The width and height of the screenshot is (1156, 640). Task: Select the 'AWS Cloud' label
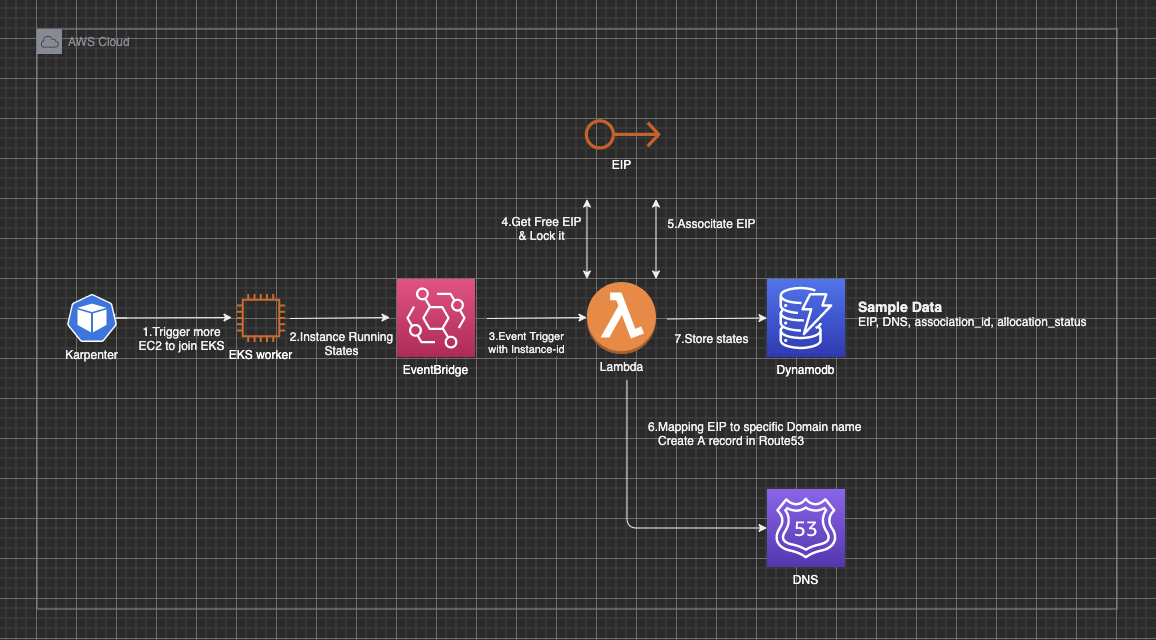pyautogui.click(x=99, y=42)
